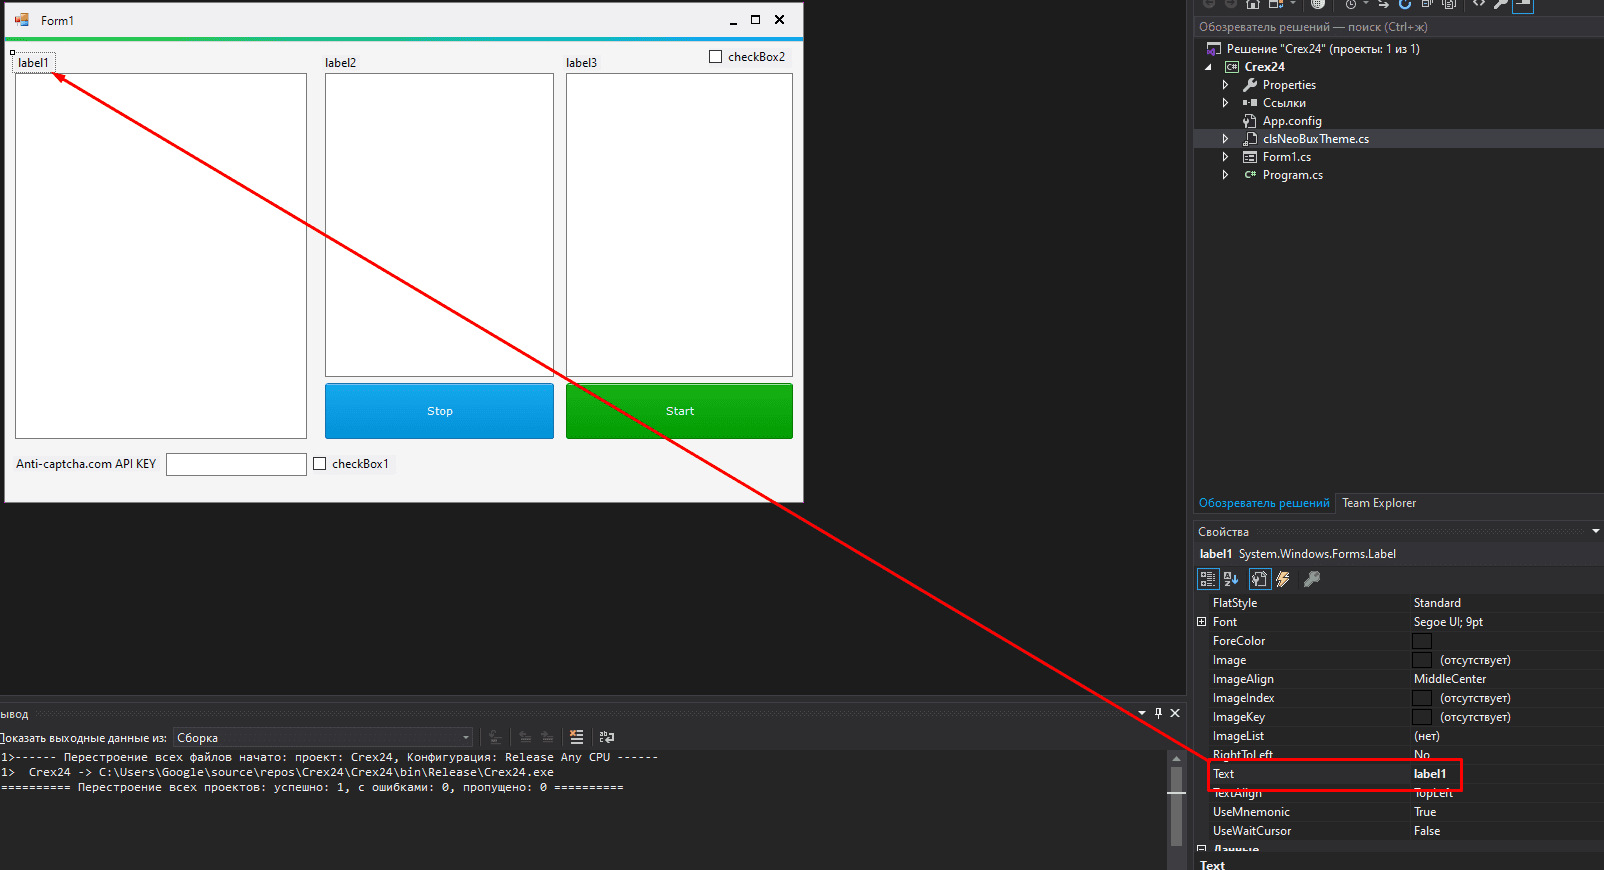This screenshot has height=870, width=1604.
Task: Click the Stop button on the form
Action: coord(439,411)
